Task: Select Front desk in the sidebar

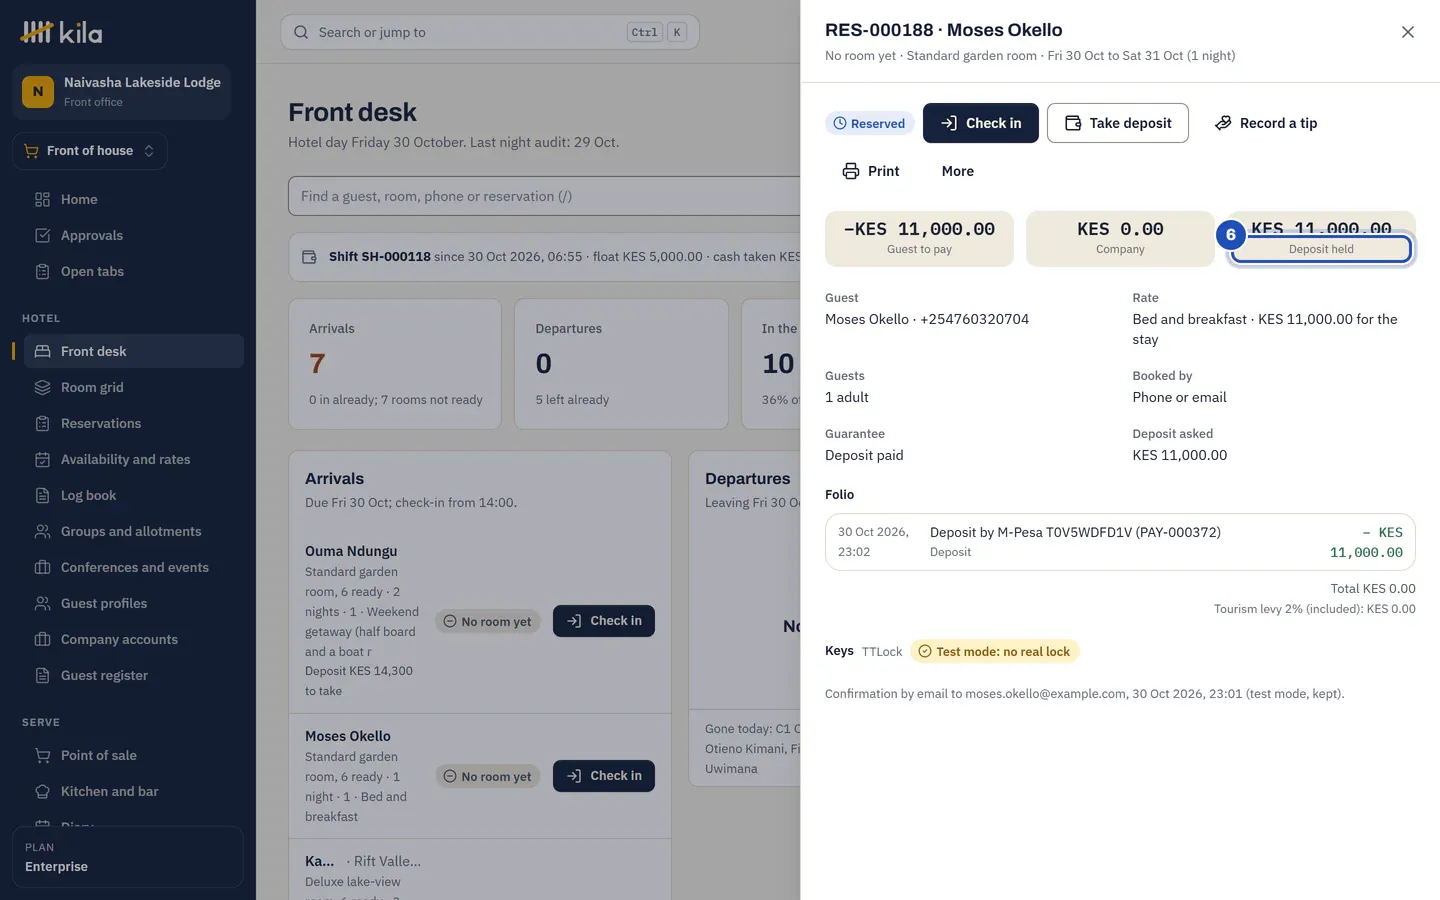Action: tap(134, 351)
